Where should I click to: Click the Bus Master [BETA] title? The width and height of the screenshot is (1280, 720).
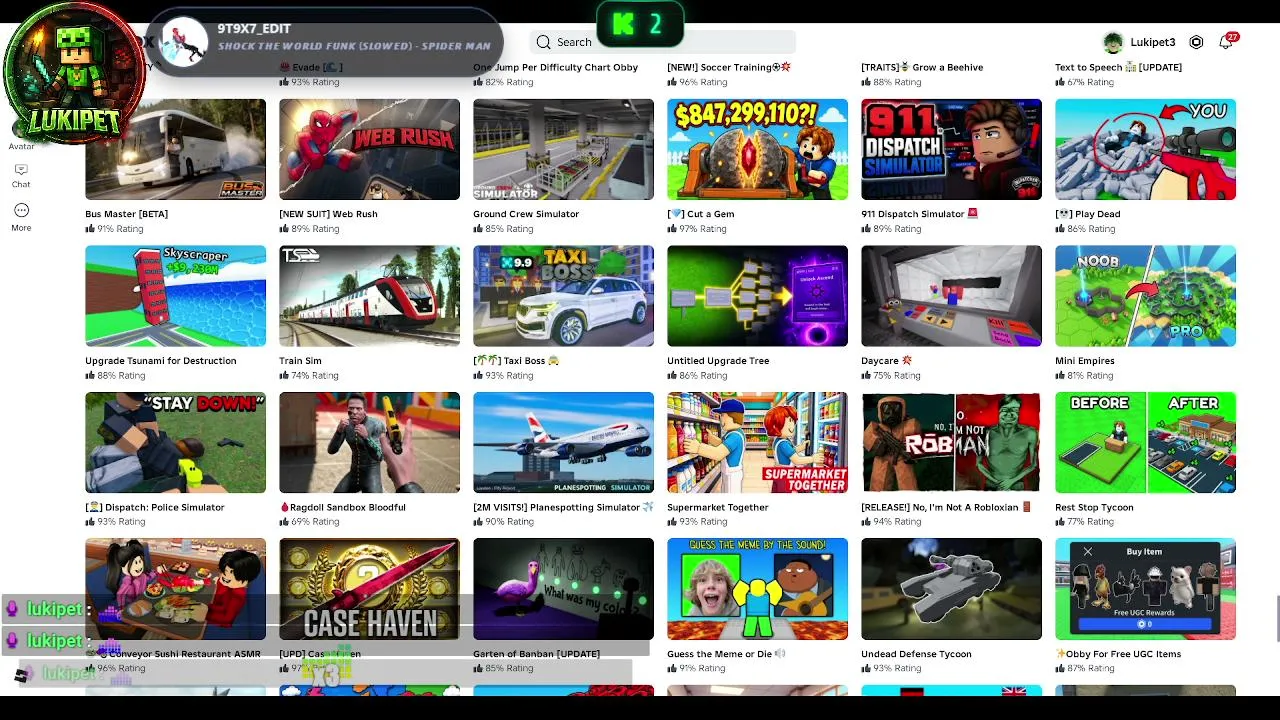click(126, 214)
